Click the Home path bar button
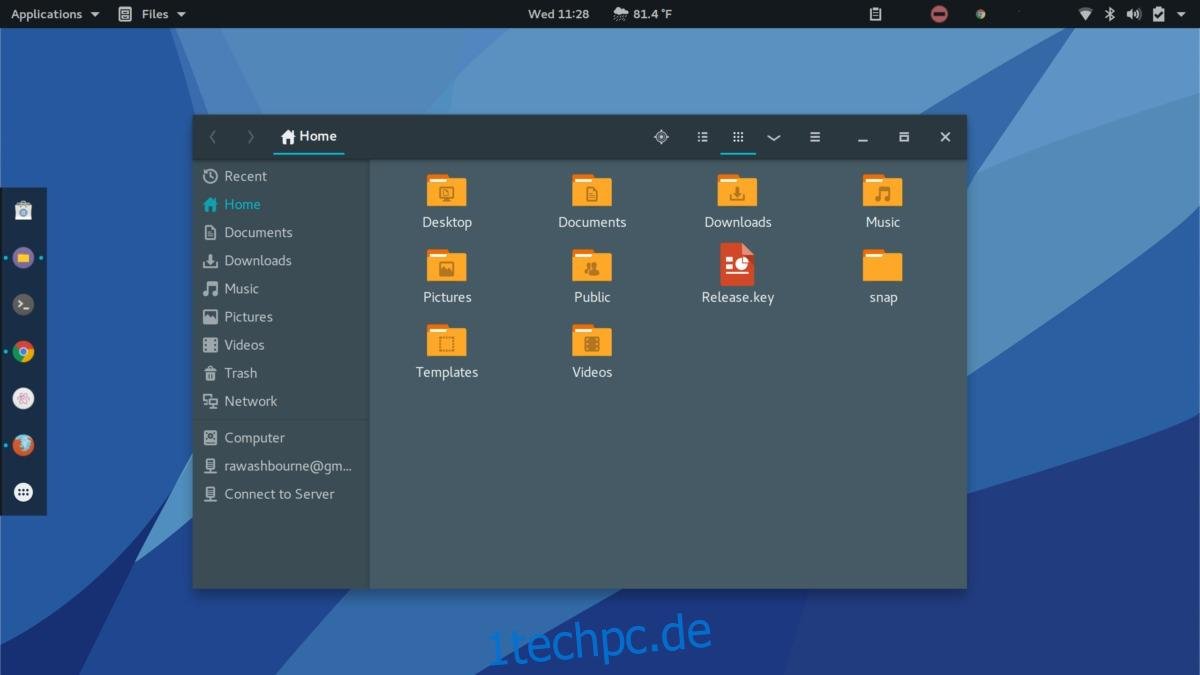The width and height of the screenshot is (1200, 675). click(x=308, y=137)
